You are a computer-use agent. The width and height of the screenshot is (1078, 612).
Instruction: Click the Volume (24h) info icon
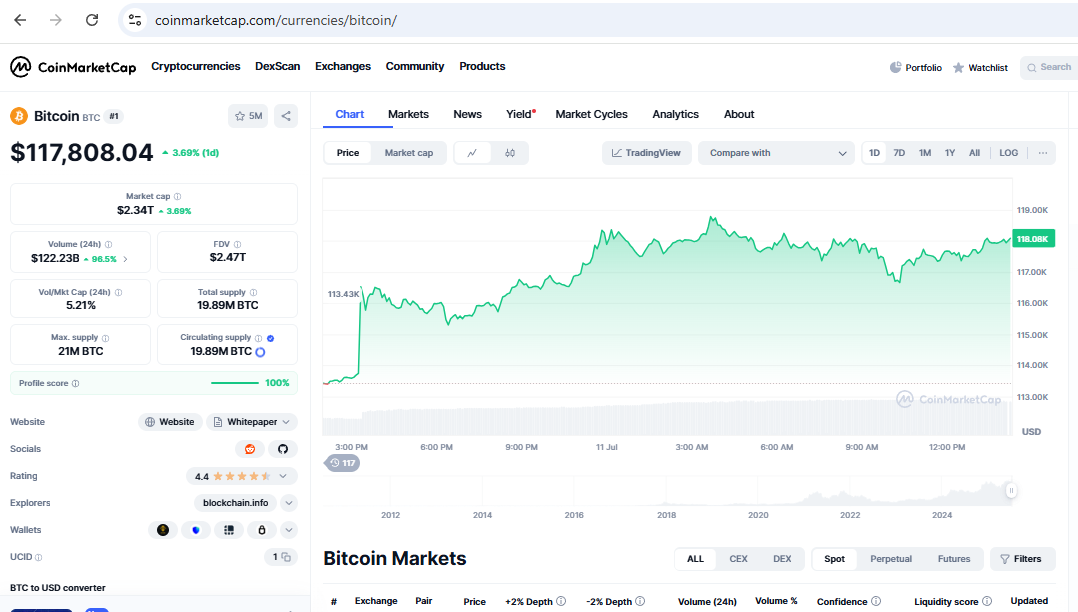109,245
